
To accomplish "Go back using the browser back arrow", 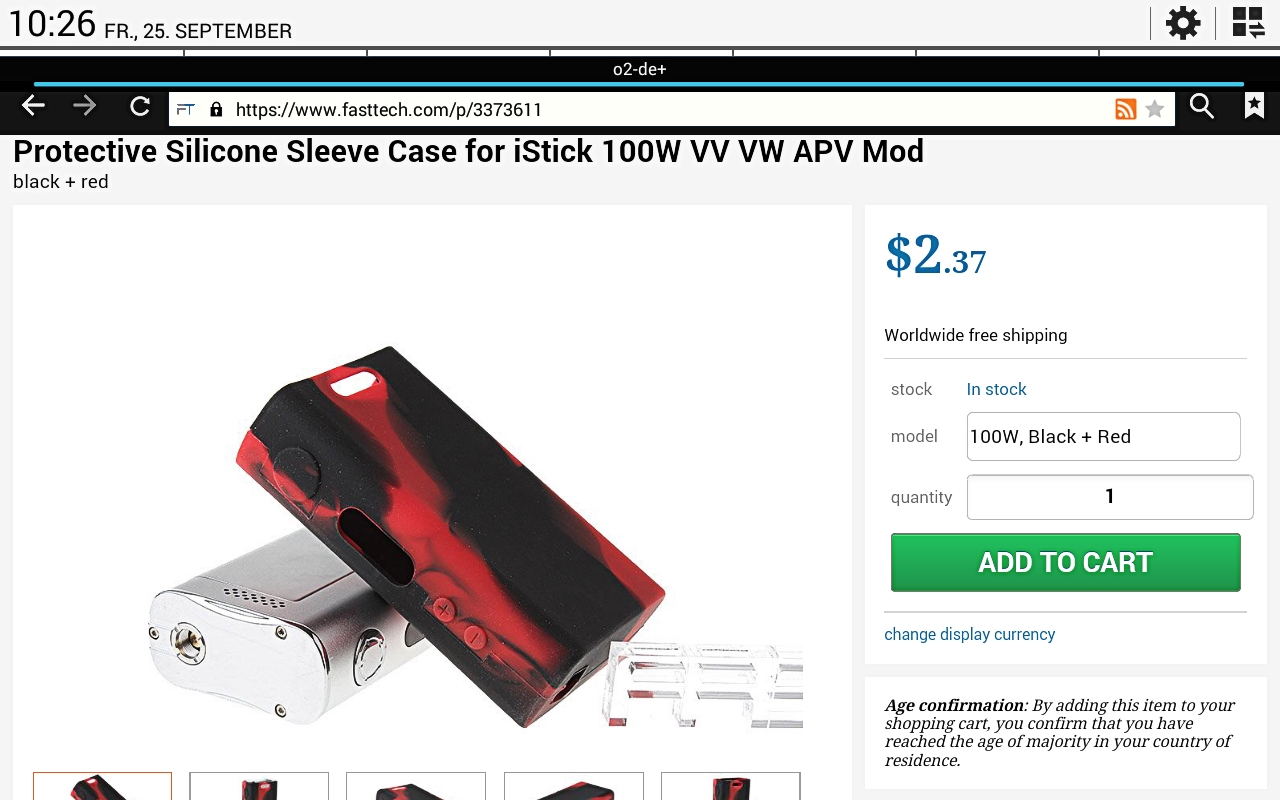I will (x=33, y=106).
